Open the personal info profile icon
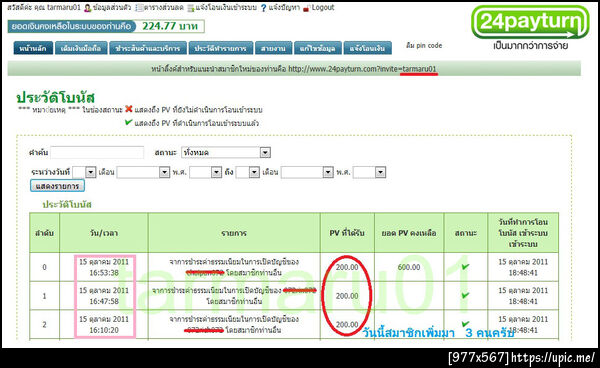The image size is (600, 368). point(87,8)
